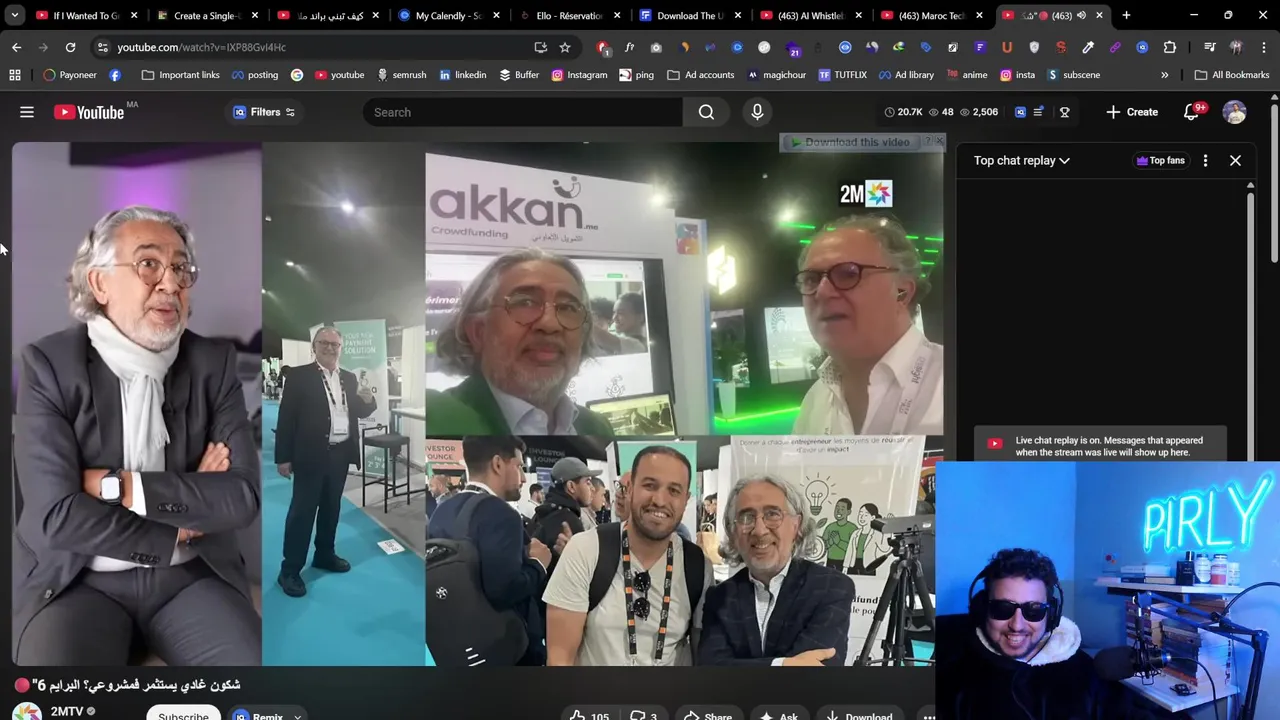Open the apps grid in bookmarks bar
The height and width of the screenshot is (720, 1280).
14,75
